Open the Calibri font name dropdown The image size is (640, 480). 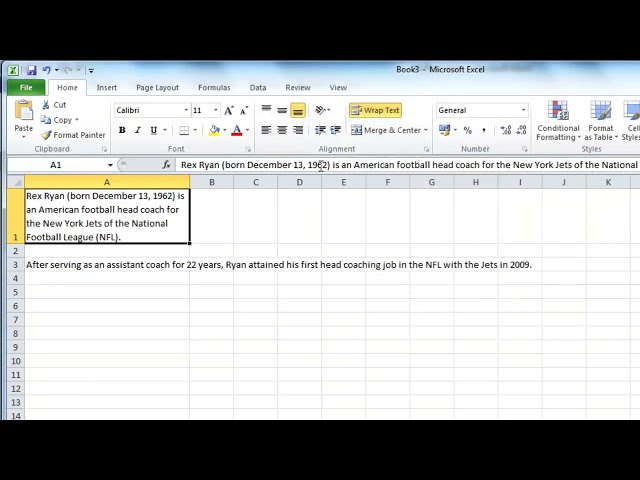point(186,110)
